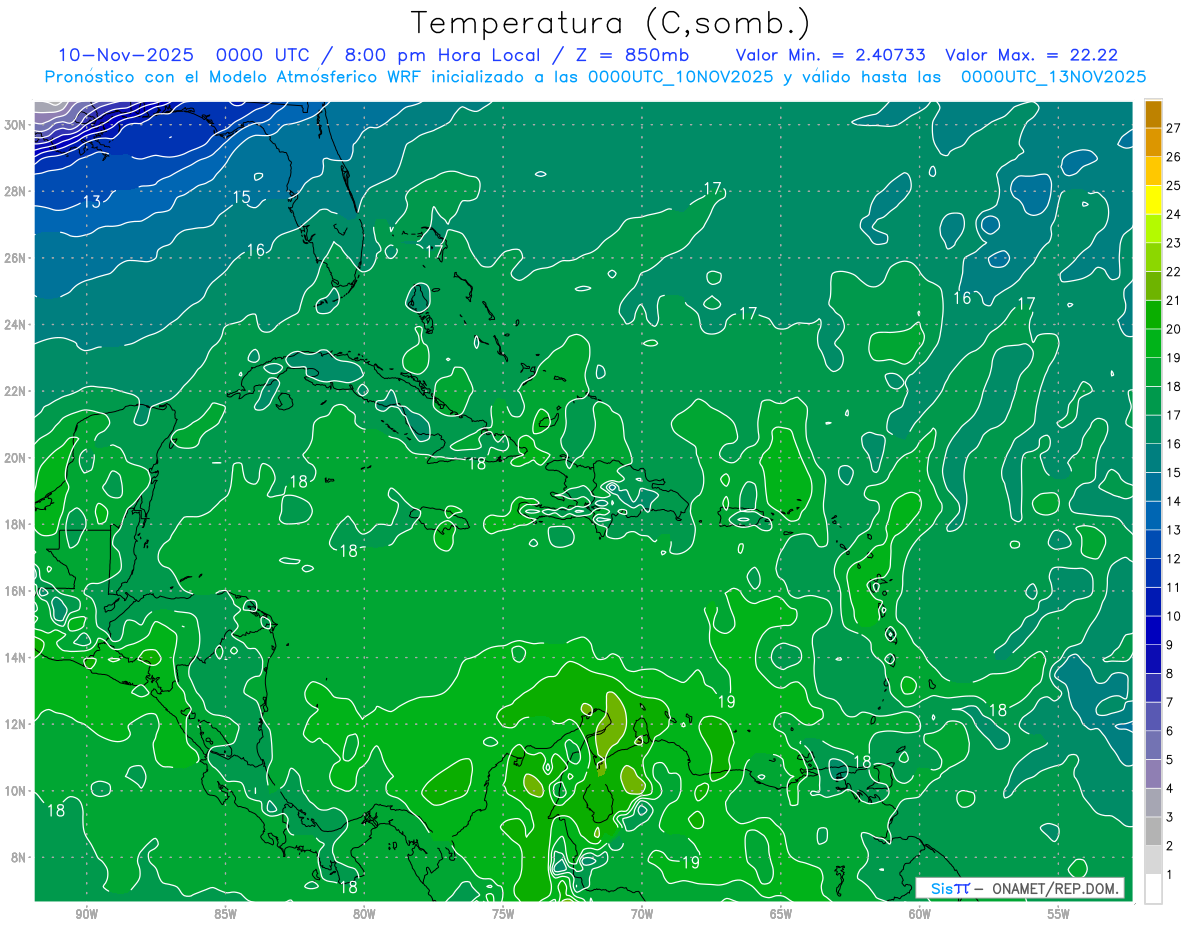Image resolution: width=1200 pixels, height=927 pixels.
Task: Click the color bar legend value "25"
Action: pyautogui.click(x=1174, y=186)
